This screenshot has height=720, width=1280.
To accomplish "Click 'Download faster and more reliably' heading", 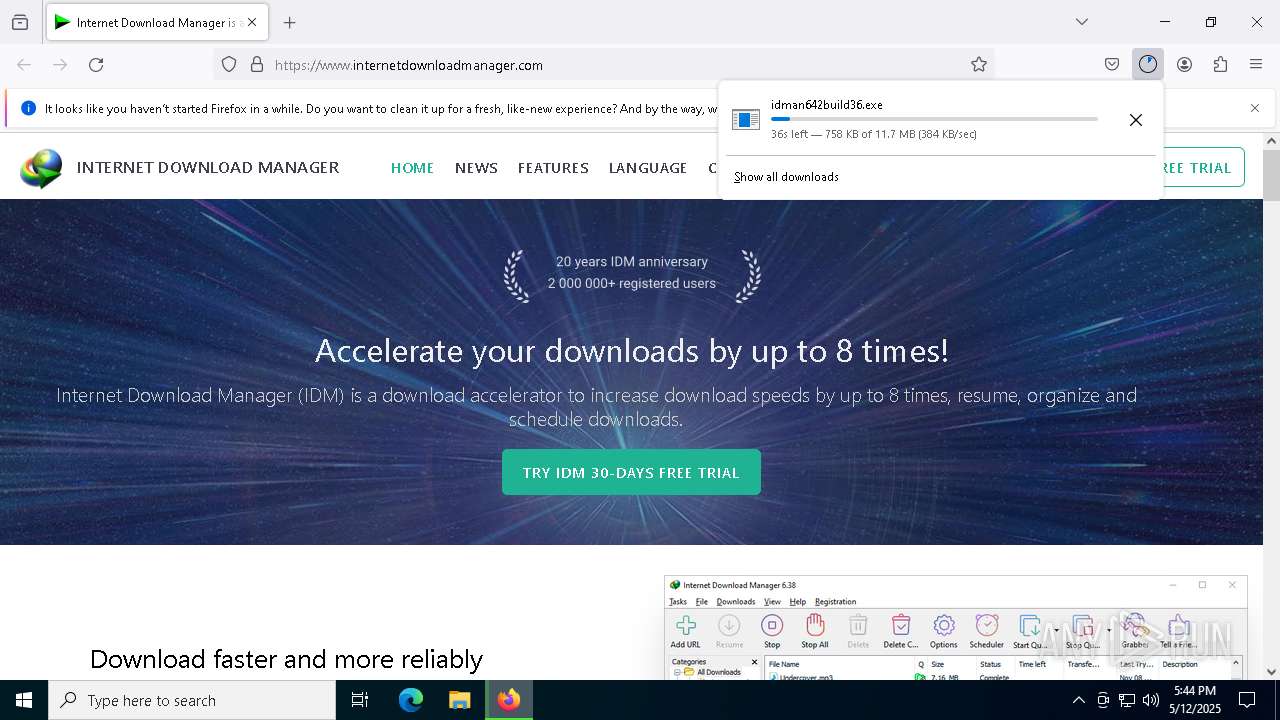I will 286,659.
